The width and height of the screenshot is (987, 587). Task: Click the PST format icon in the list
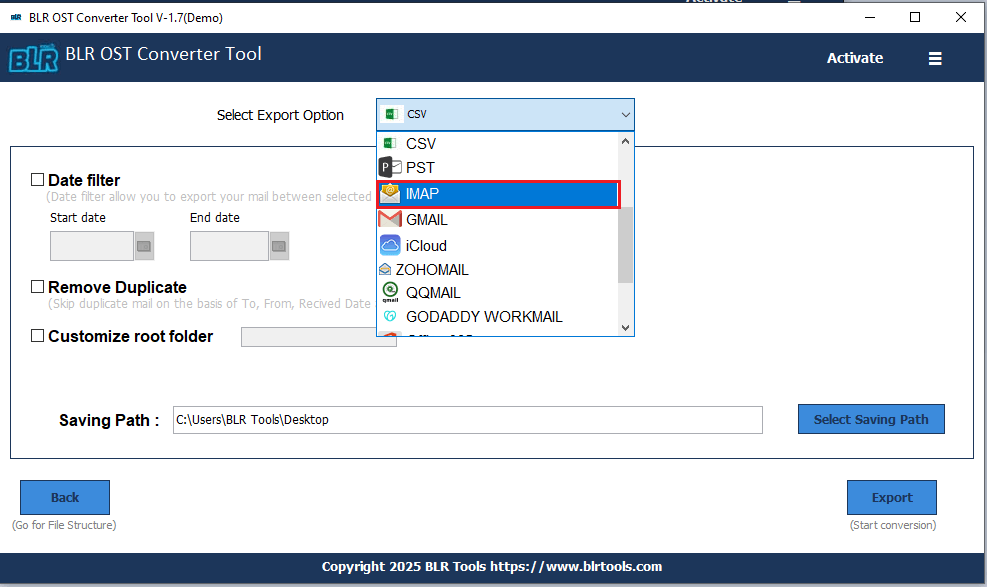pos(390,167)
